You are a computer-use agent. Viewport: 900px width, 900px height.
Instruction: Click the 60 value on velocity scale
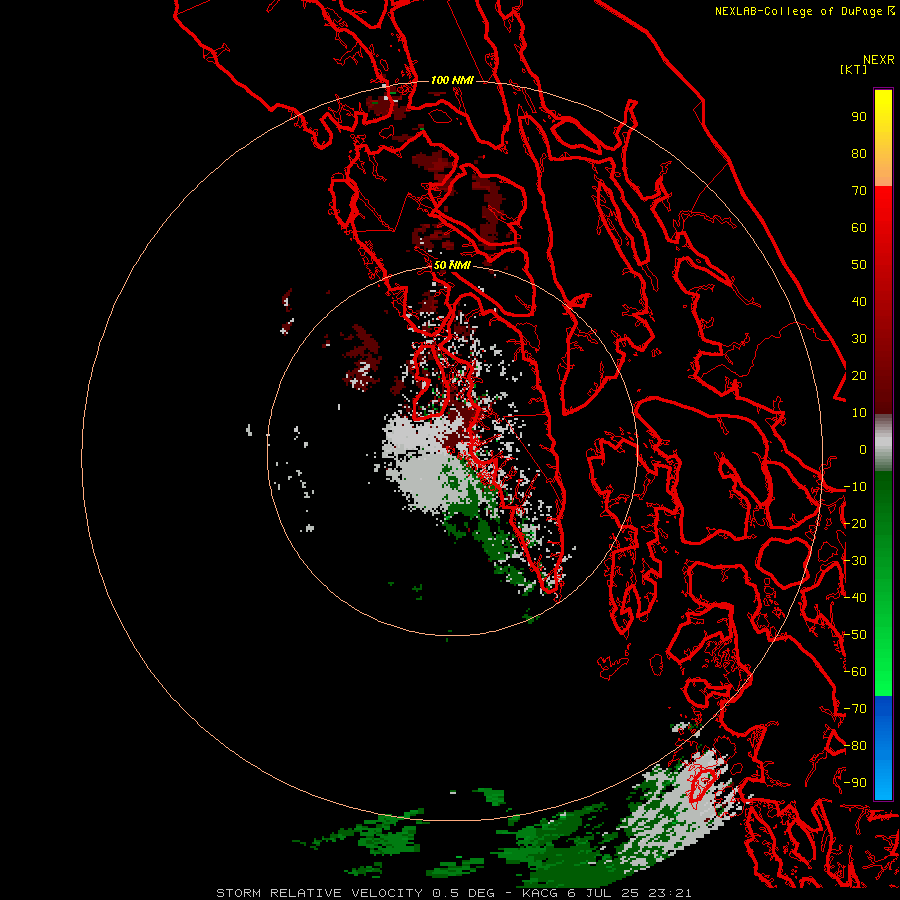[859, 228]
